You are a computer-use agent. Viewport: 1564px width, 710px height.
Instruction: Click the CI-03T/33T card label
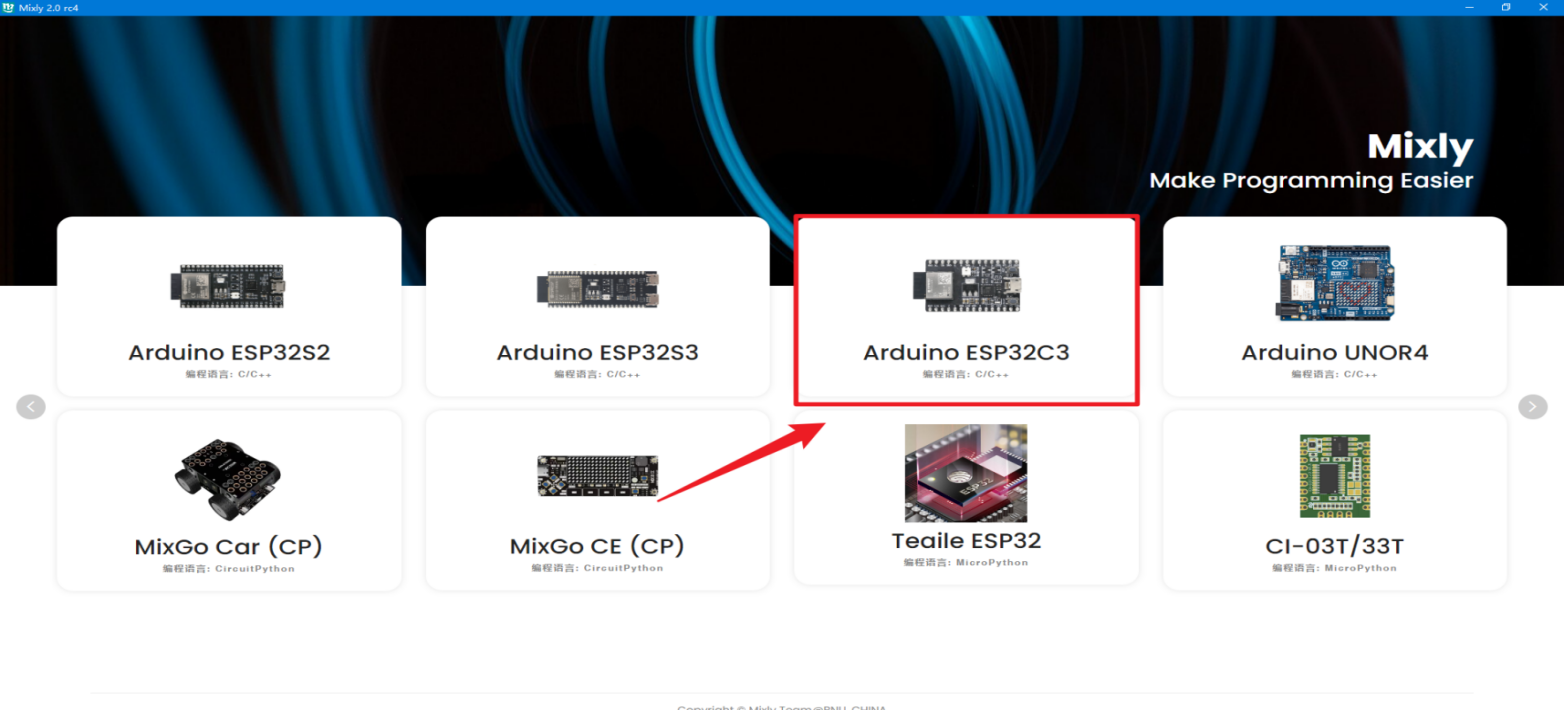(1334, 546)
